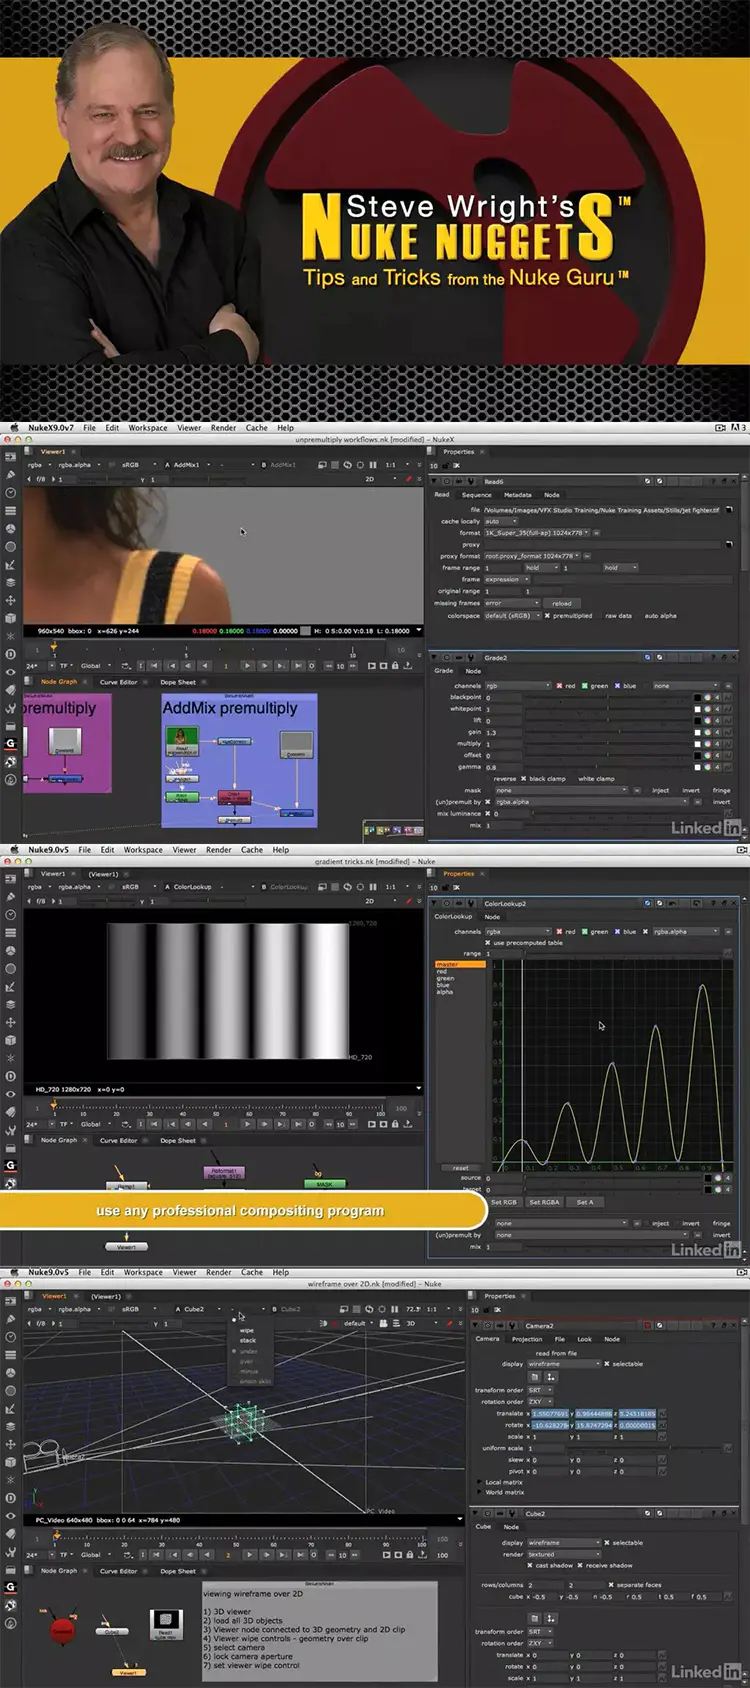Click Apple menu icon in gradient tricks menu bar
Viewport: 750px width, 1688px height.
14,850
